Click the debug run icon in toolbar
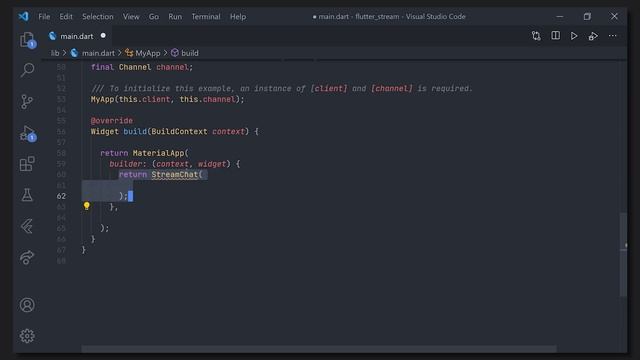The width and height of the screenshot is (640, 360). tap(593, 36)
